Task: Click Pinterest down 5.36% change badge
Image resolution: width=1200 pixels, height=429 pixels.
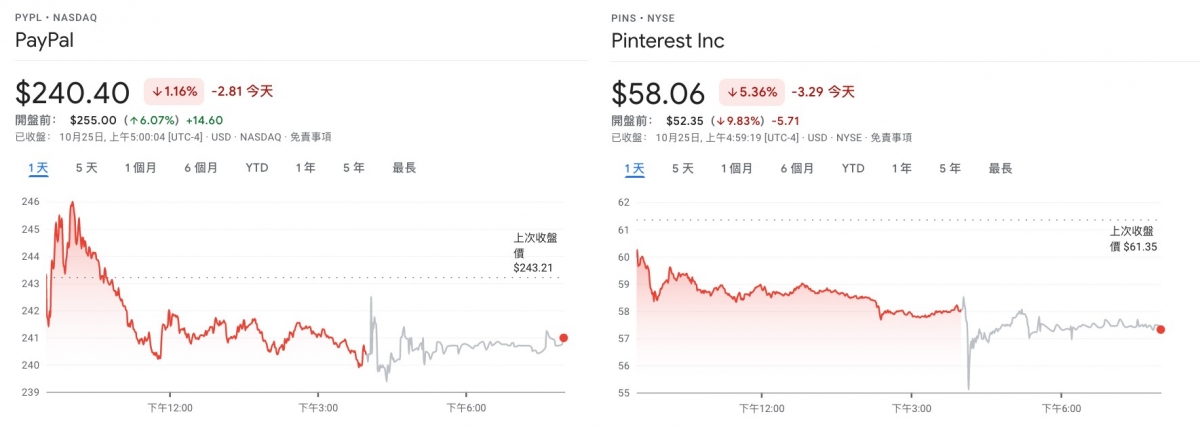Action: pyautogui.click(x=751, y=91)
